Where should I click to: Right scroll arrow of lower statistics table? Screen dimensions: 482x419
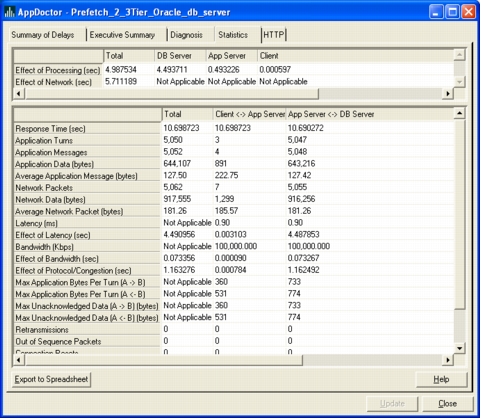448,360
